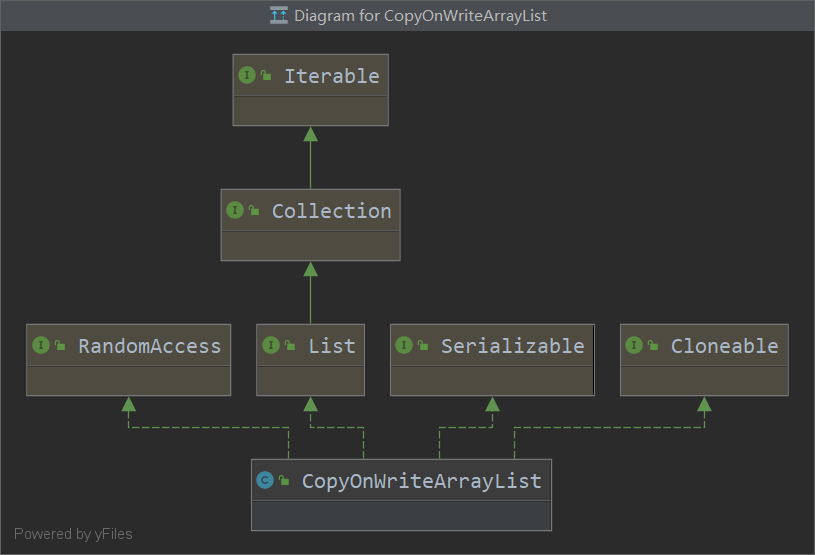The width and height of the screenshot is (815, 555).
Task: Click the public visibility icon beside List
Action: pyautogui.click(x=290, y=345)
